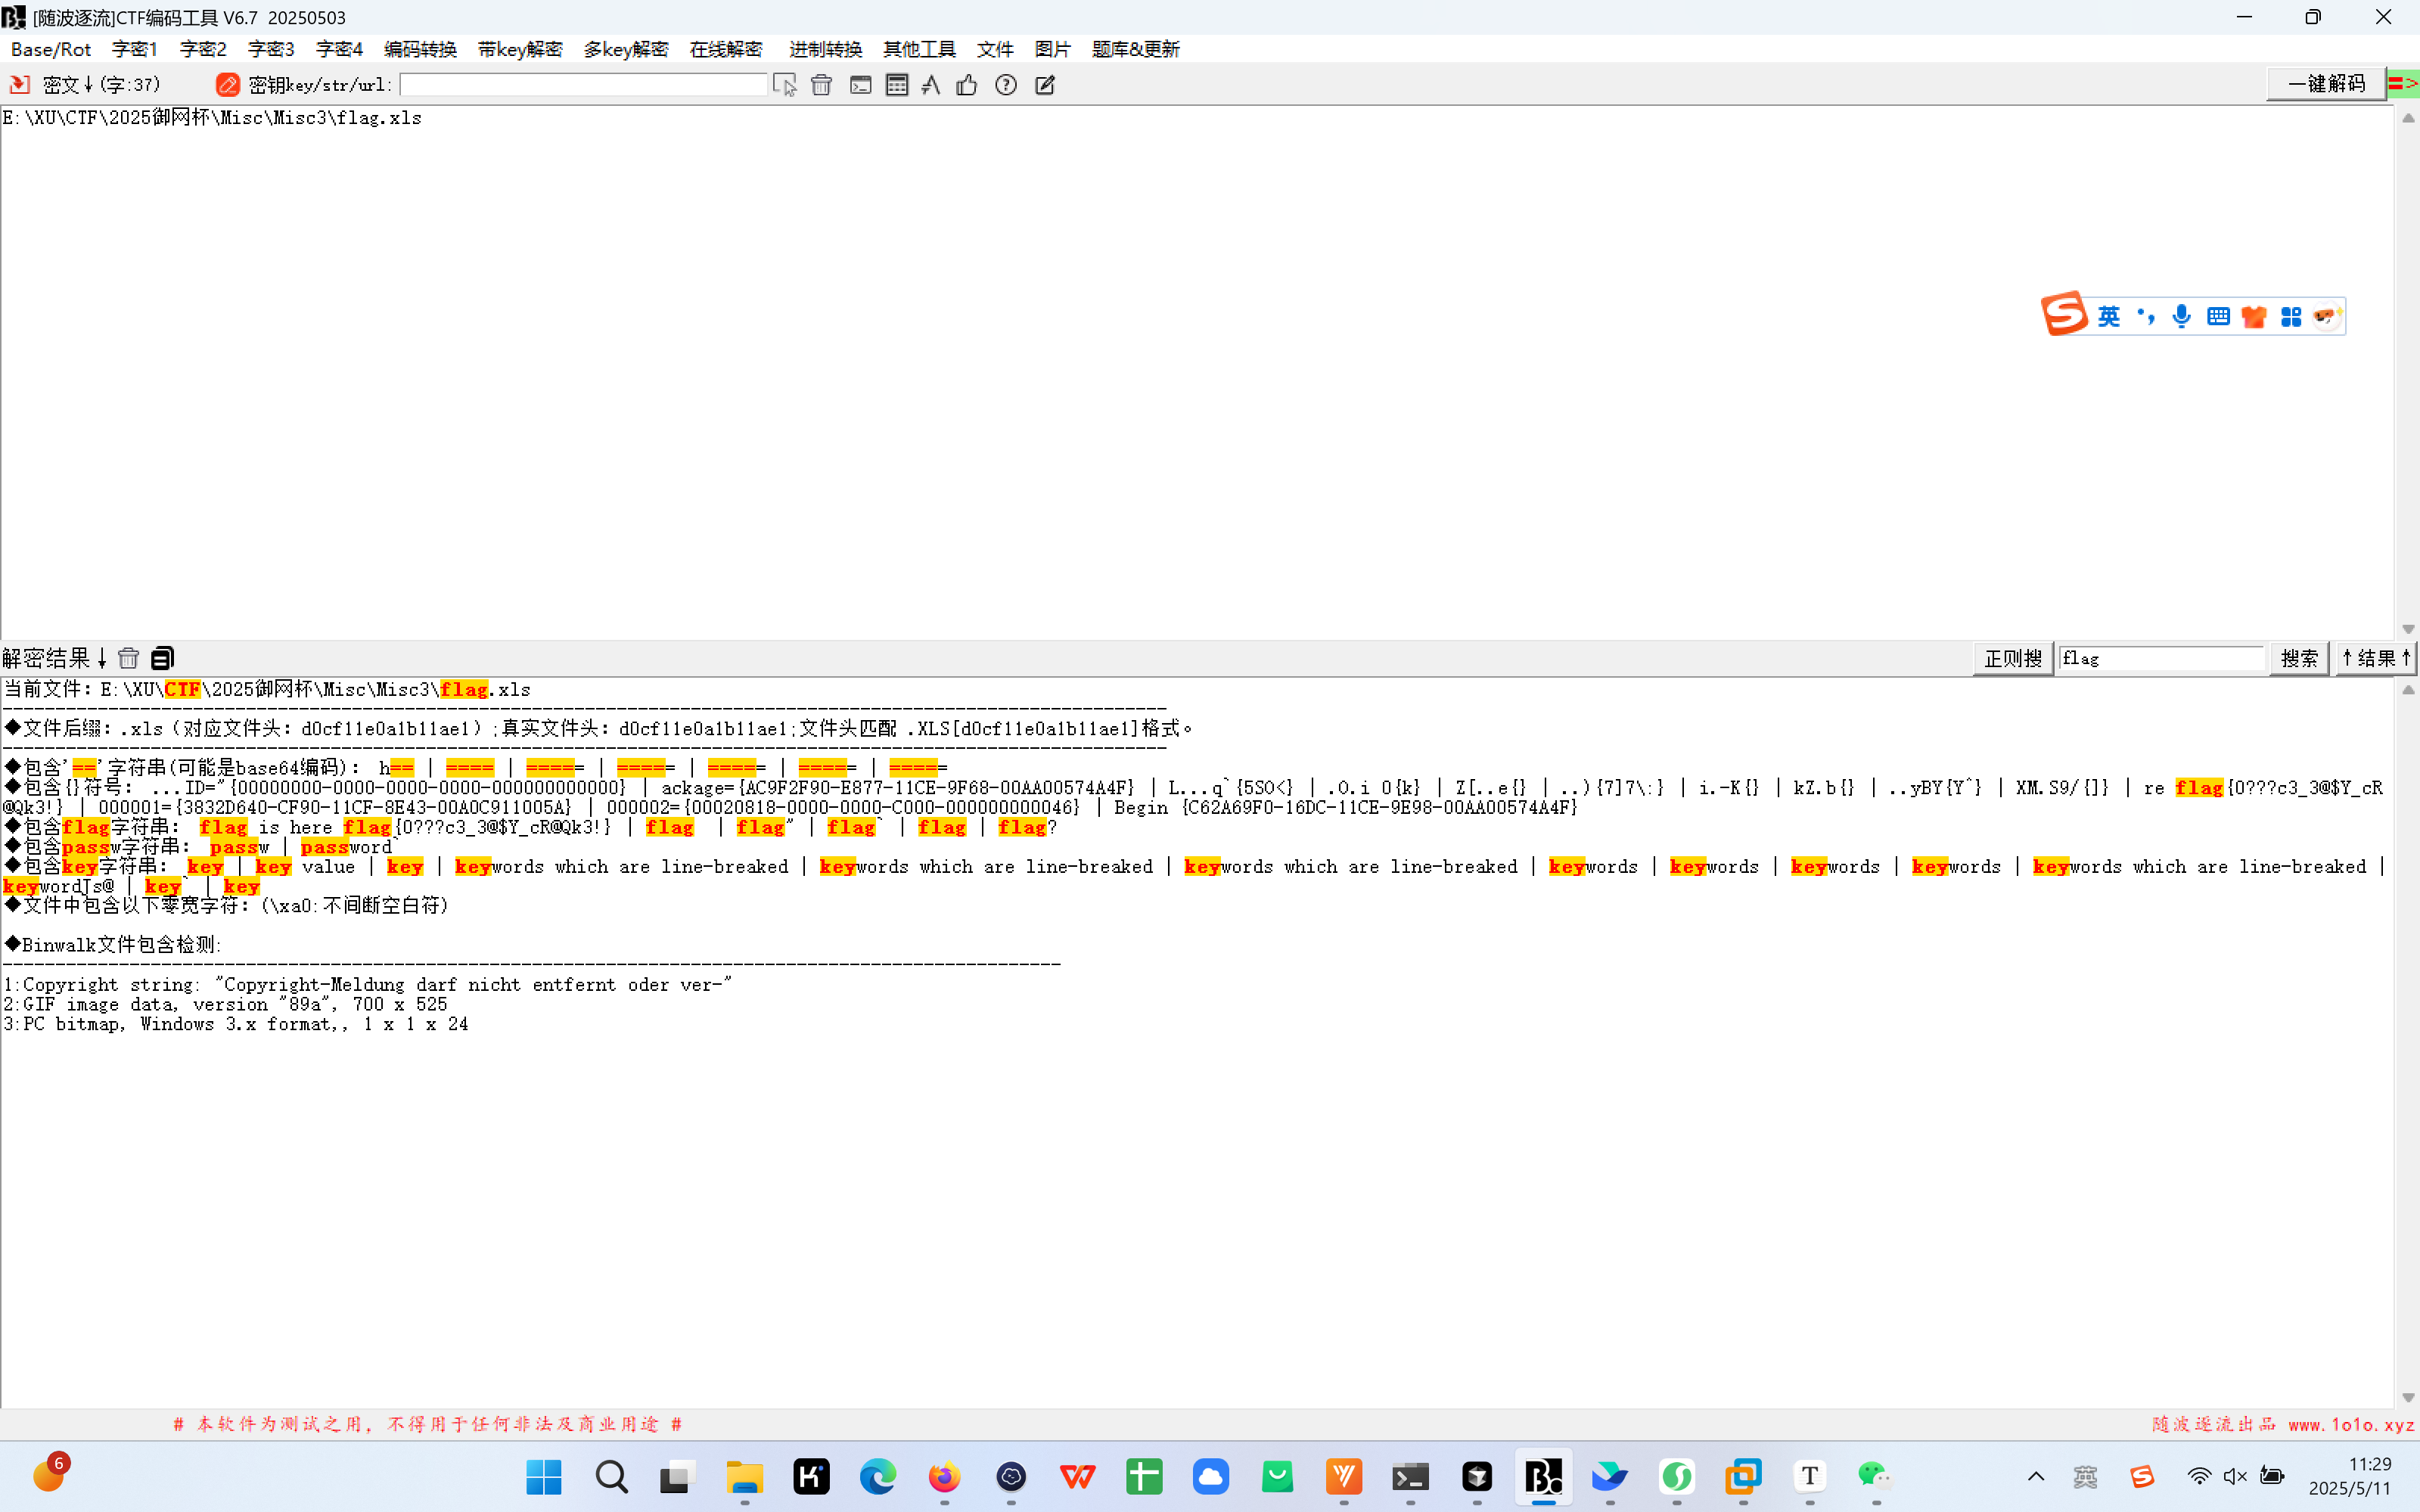Click in the ciphertext input area path text
This screenshot has height=1512, width=2420.
tap(212, 118)
